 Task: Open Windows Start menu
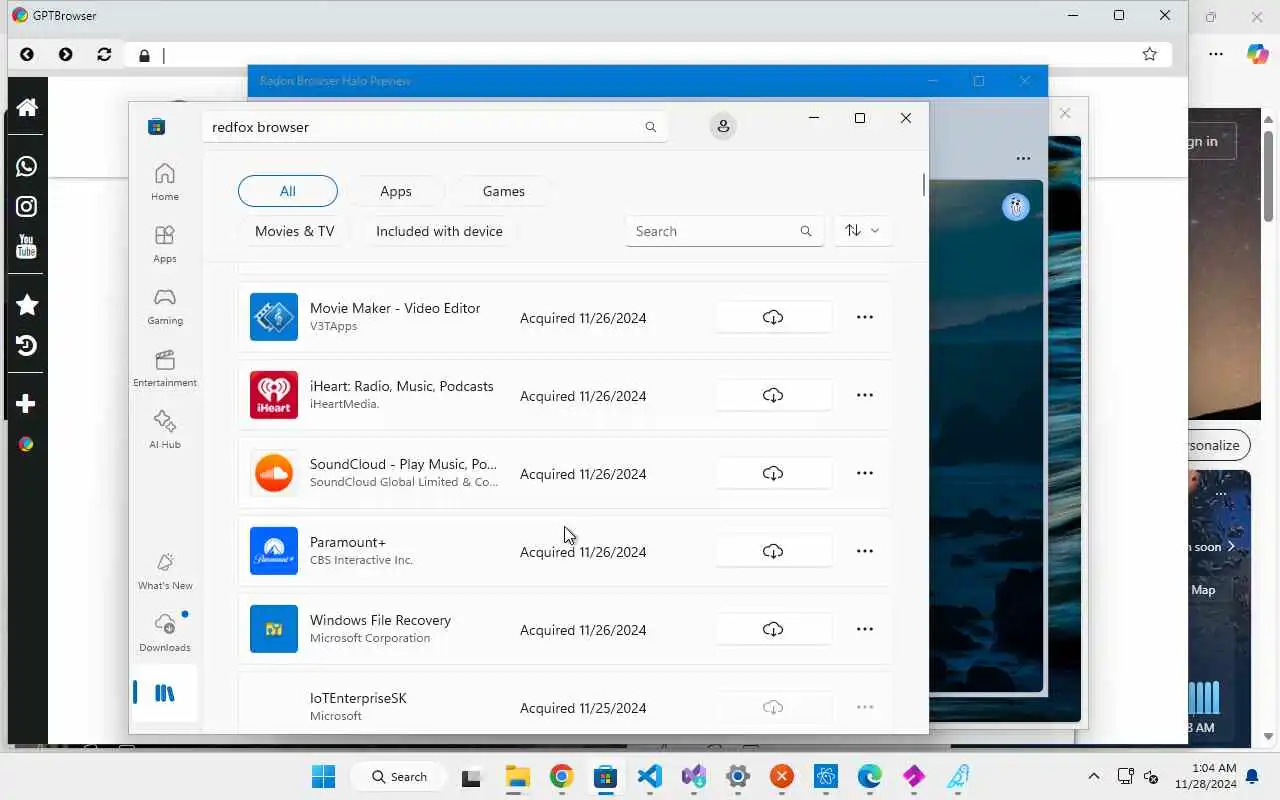pyautogui.click(x=323, y=776)
